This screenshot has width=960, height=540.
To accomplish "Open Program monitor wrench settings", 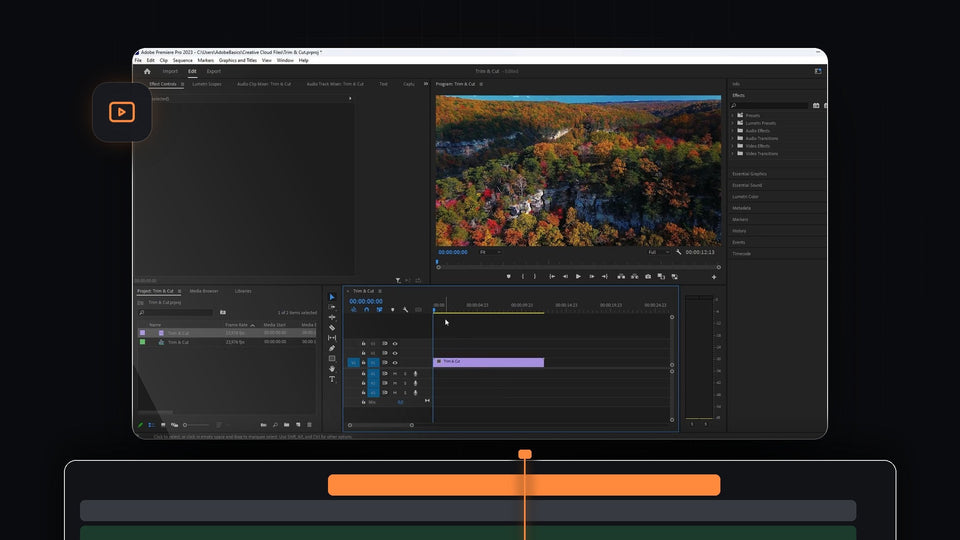I will coord(678,252).
